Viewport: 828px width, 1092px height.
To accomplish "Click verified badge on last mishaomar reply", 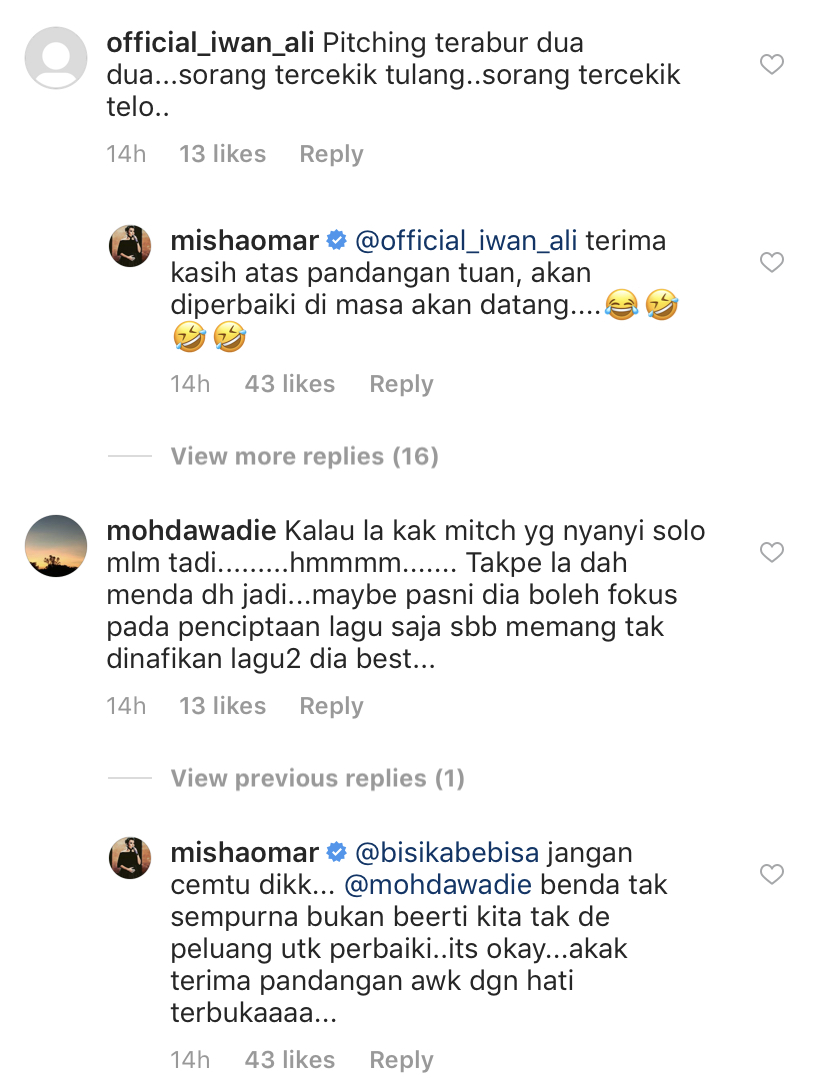I will (337, 853).
